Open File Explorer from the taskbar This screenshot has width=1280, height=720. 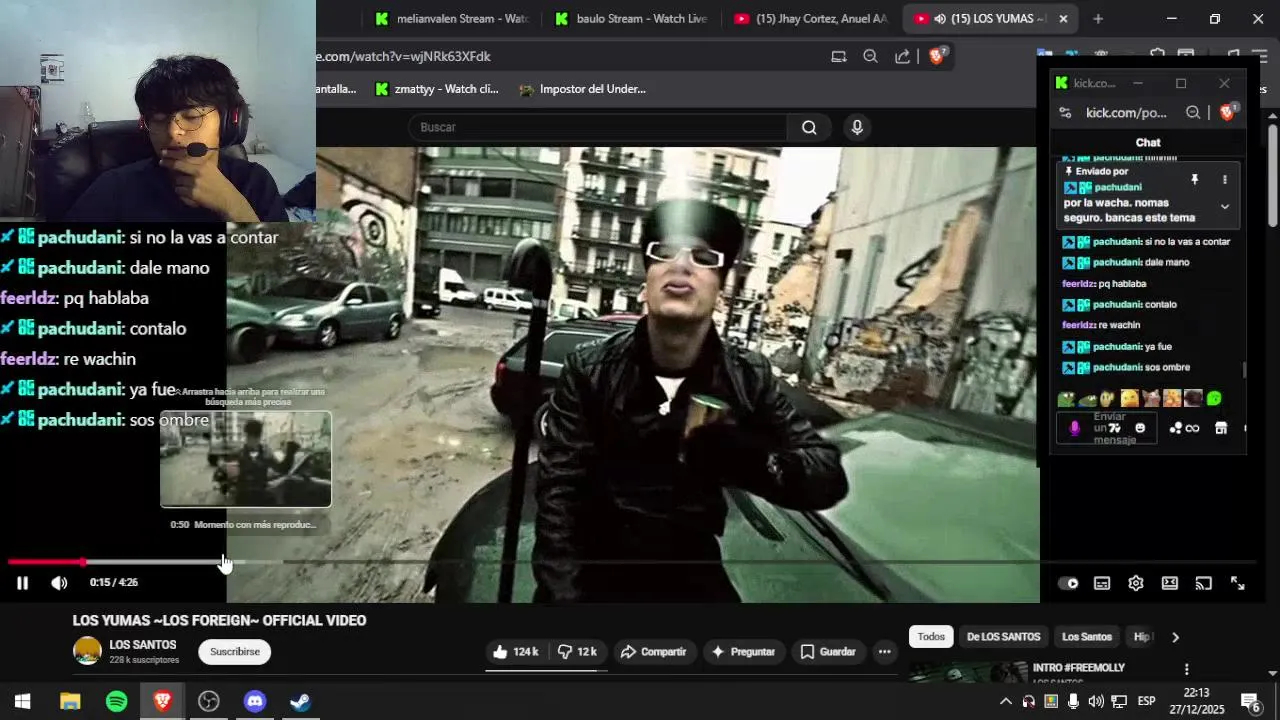70,701
